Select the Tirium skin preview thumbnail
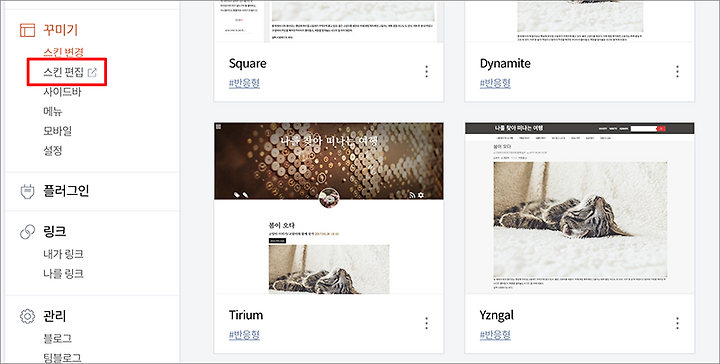This screenshot has width=720, height=364. coord(329,208)
